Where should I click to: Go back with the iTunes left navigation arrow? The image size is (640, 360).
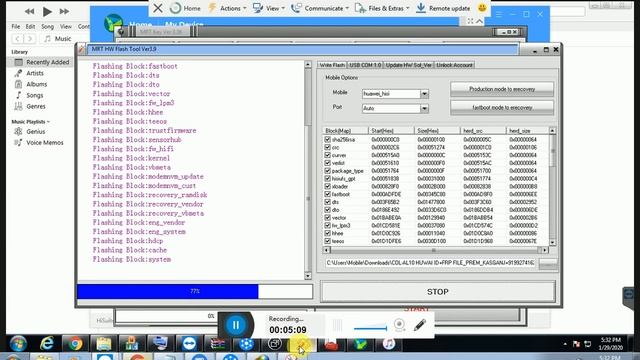[x=17, y=39]
